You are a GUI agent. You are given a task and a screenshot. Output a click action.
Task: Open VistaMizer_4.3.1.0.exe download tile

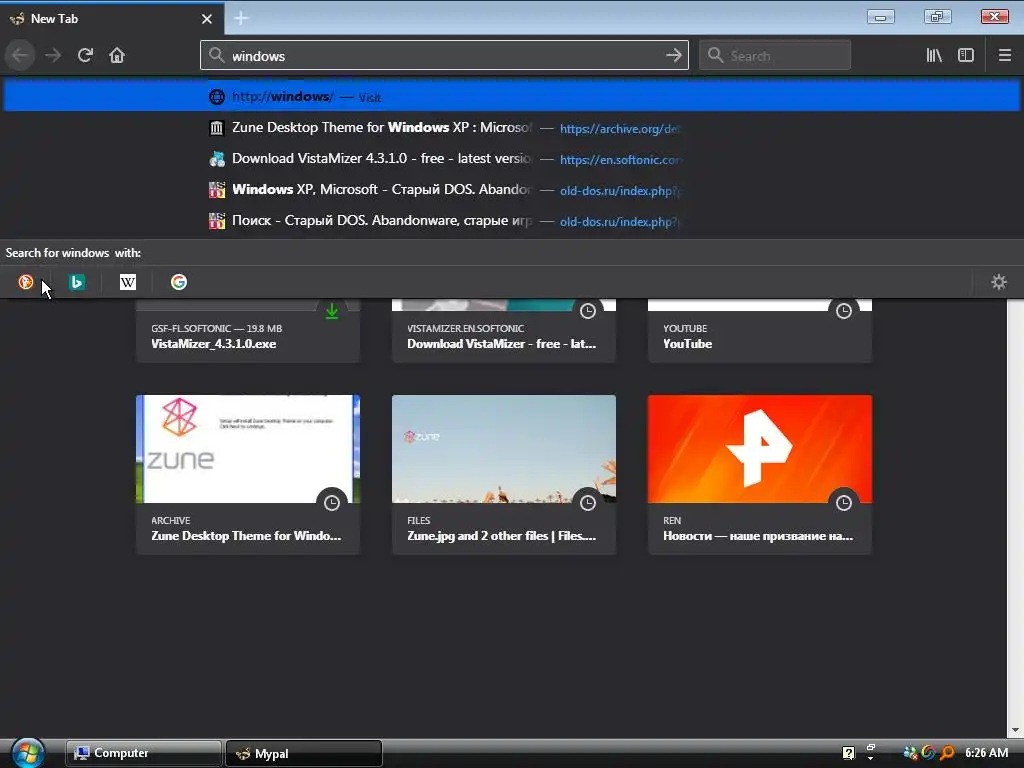[248, 331]
